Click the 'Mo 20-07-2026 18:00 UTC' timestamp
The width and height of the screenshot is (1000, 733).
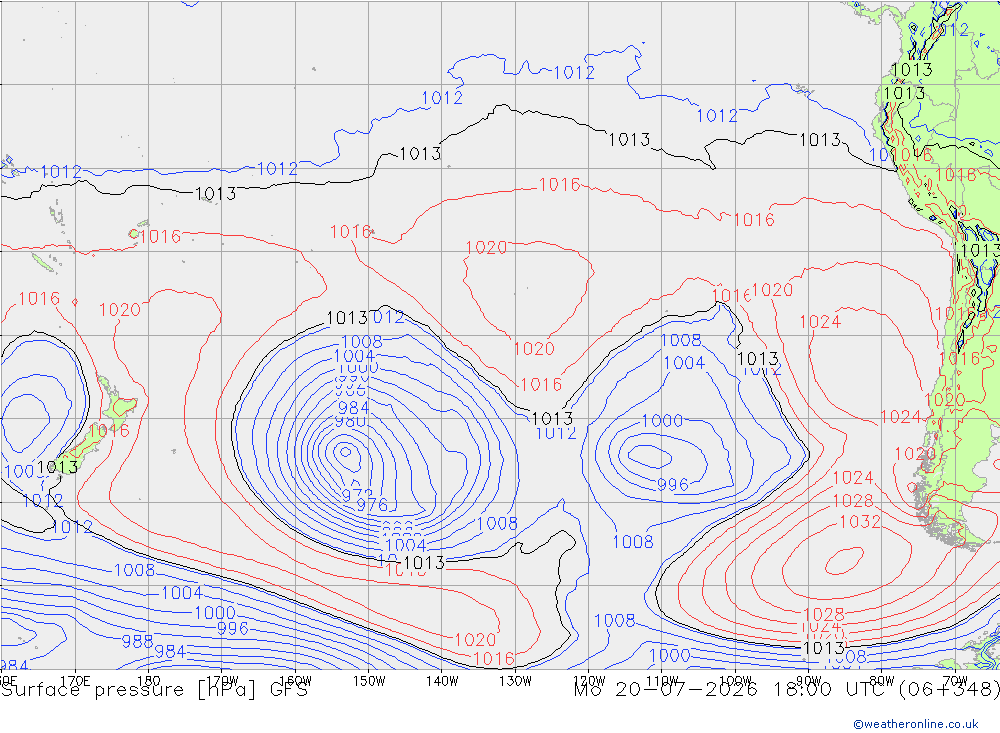pyautogui.click(x=732, y=690)
